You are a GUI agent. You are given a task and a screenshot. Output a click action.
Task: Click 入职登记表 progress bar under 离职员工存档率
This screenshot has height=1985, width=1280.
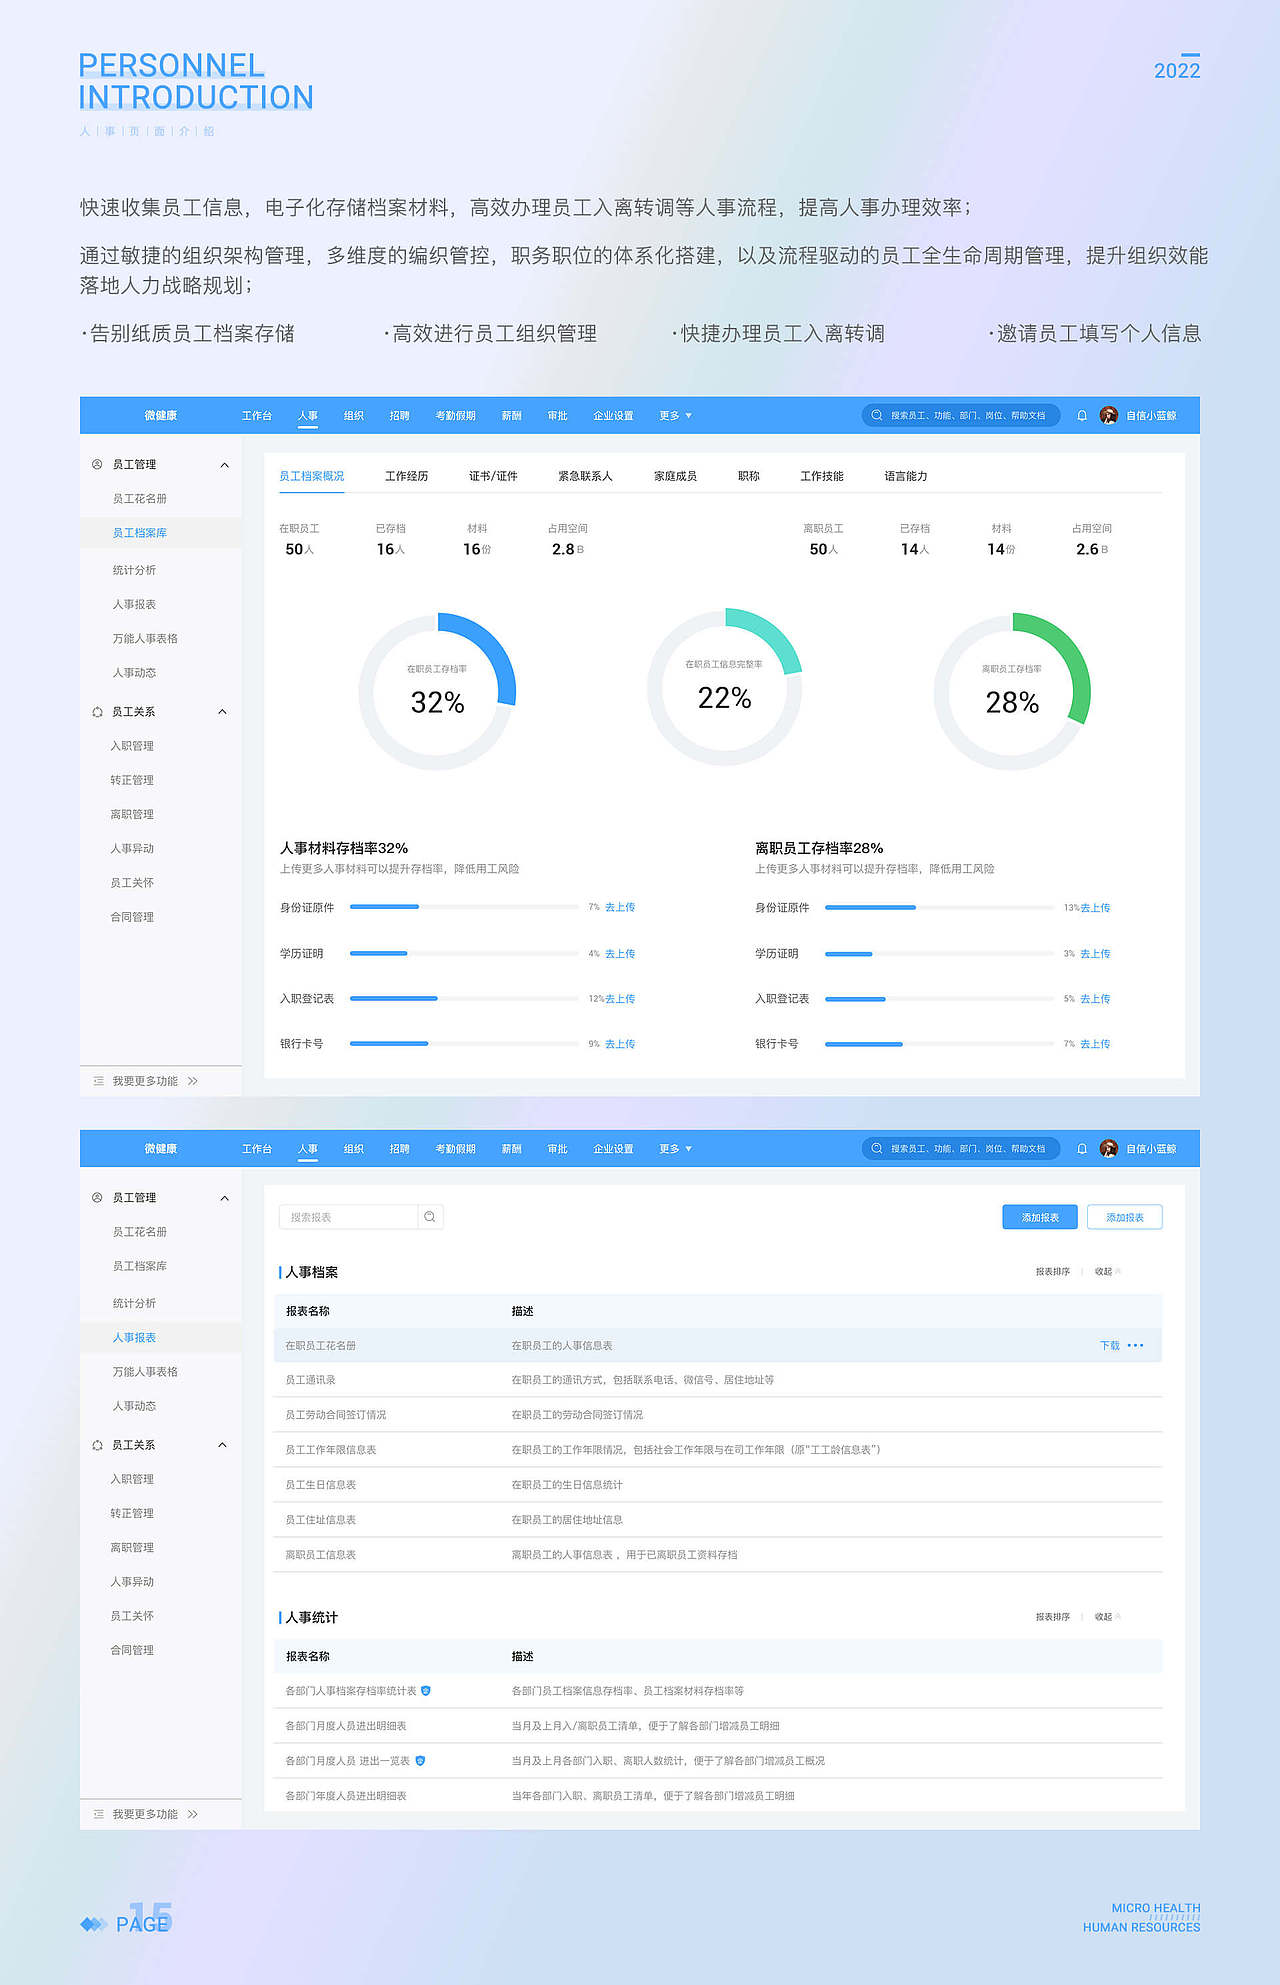pos(939,999)
